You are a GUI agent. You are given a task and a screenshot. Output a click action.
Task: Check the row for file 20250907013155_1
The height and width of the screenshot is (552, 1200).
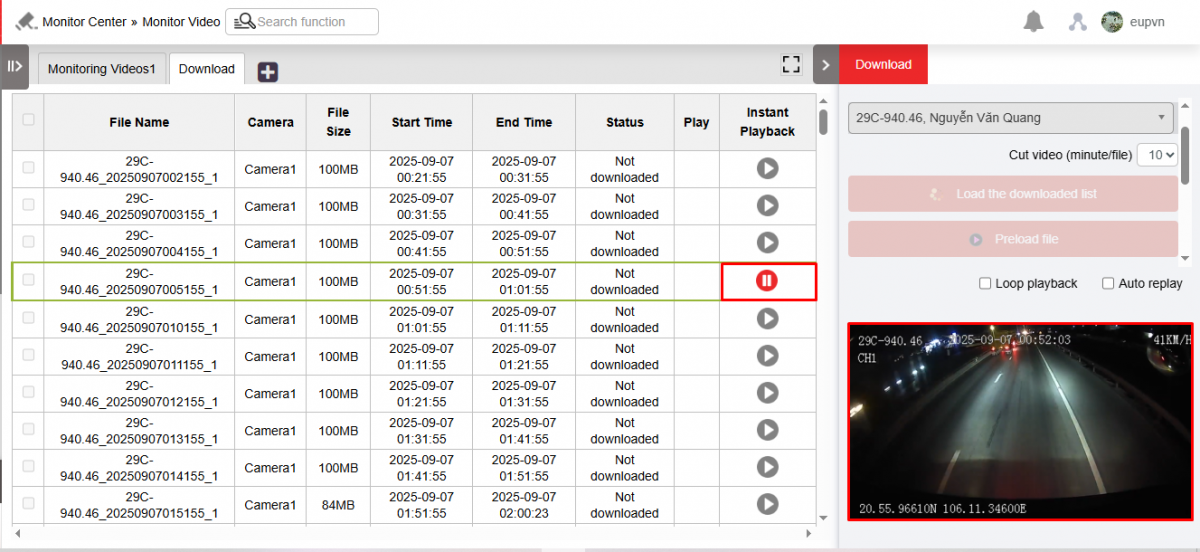pos(28,428)
